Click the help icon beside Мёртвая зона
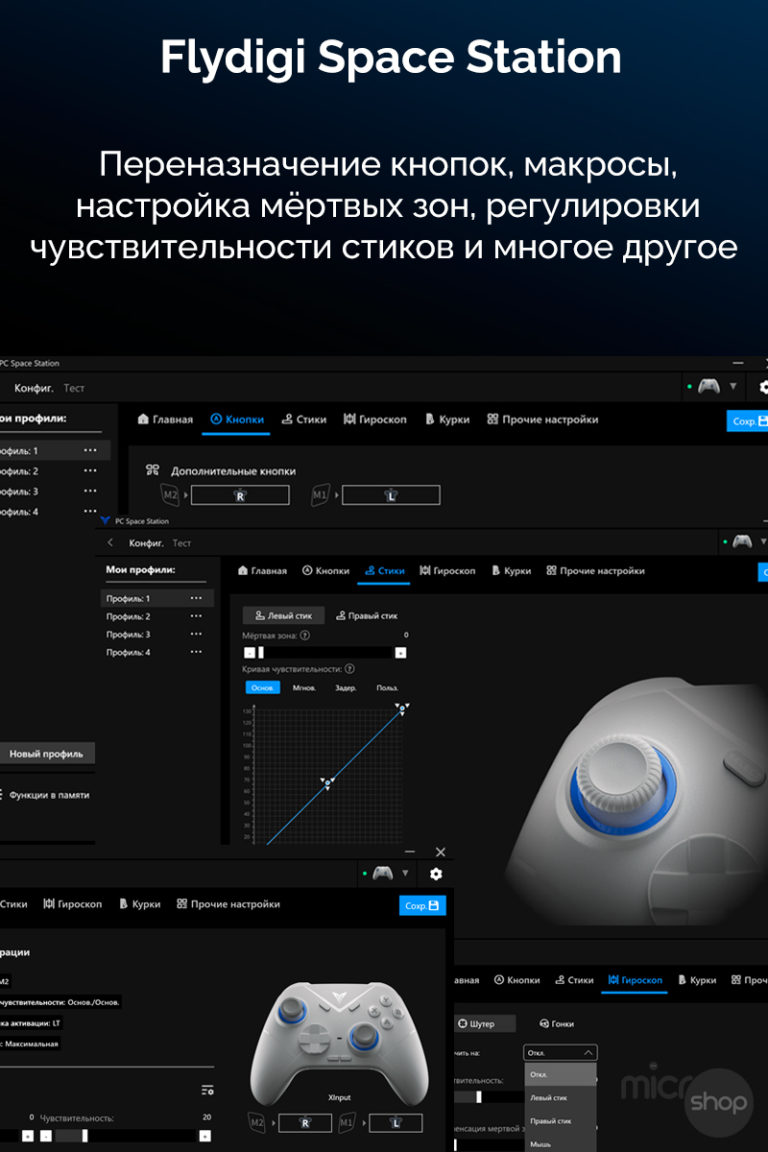This screenshot has height=1152, width=768. [304, 636]
